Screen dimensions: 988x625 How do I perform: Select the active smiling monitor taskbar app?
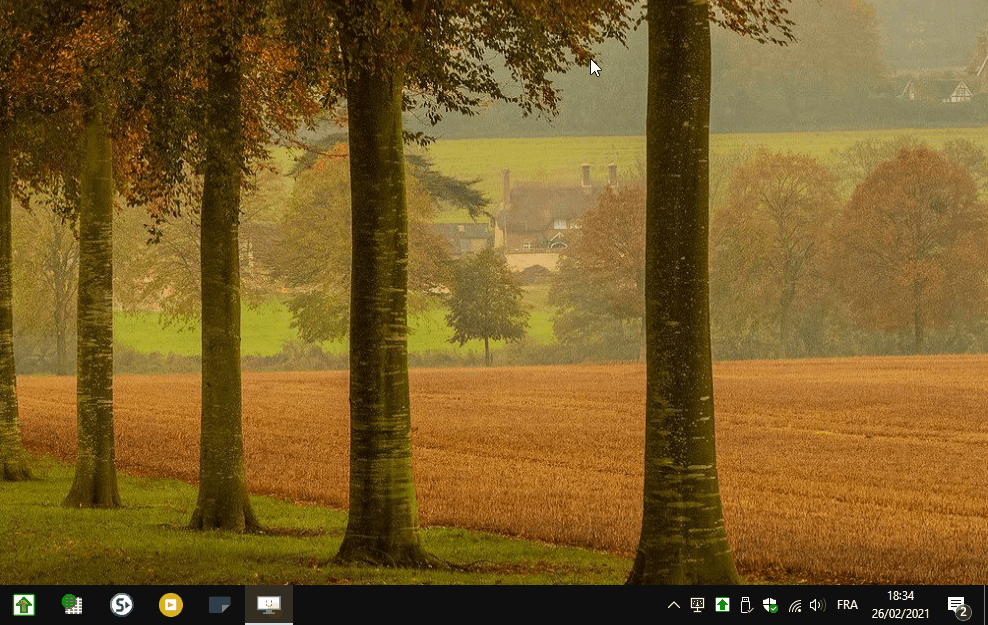(269, 605)
